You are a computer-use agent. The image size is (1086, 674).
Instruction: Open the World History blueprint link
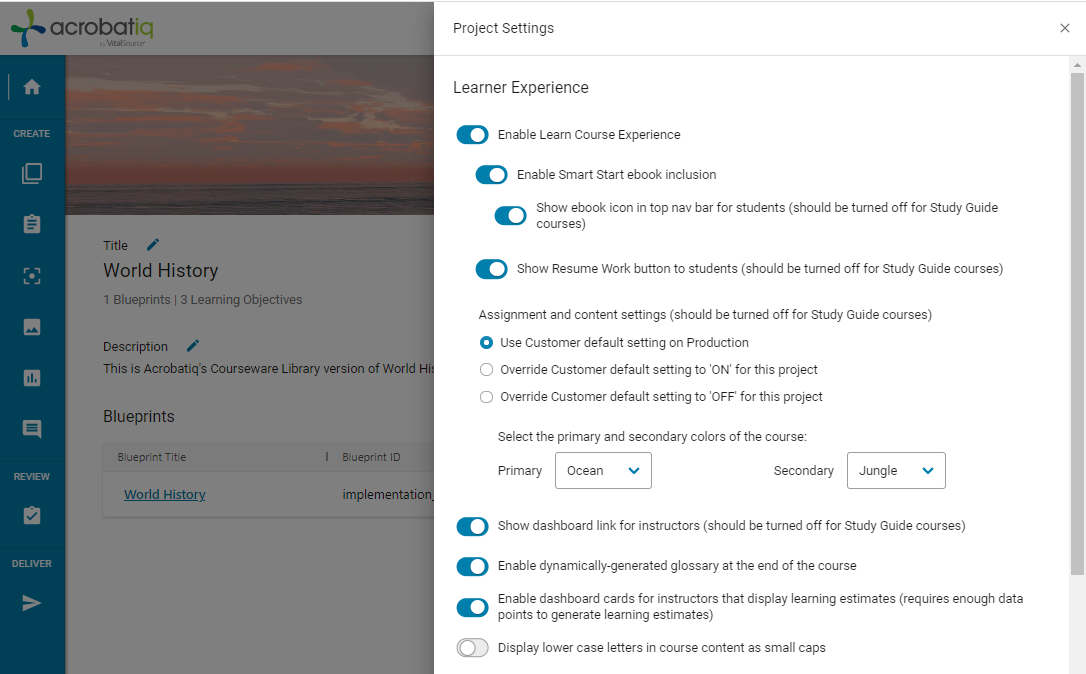click(x=165, y=495)
